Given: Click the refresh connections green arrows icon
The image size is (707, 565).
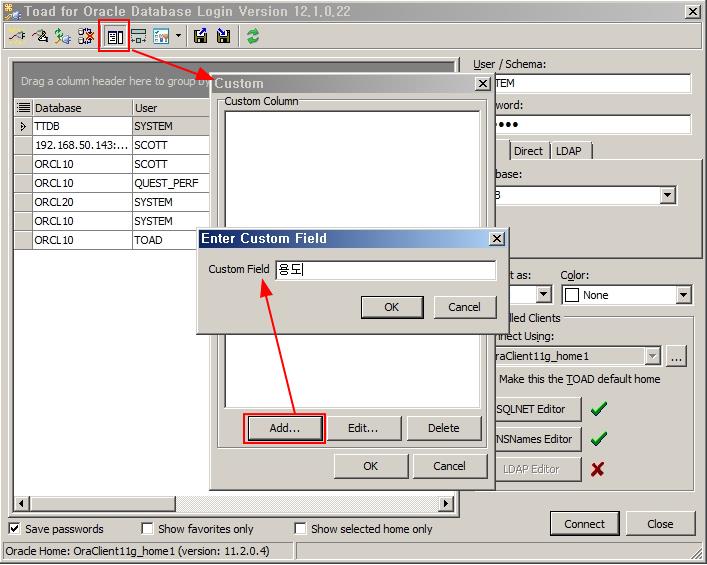Looking at the screenshot, I should coord(253,37).
